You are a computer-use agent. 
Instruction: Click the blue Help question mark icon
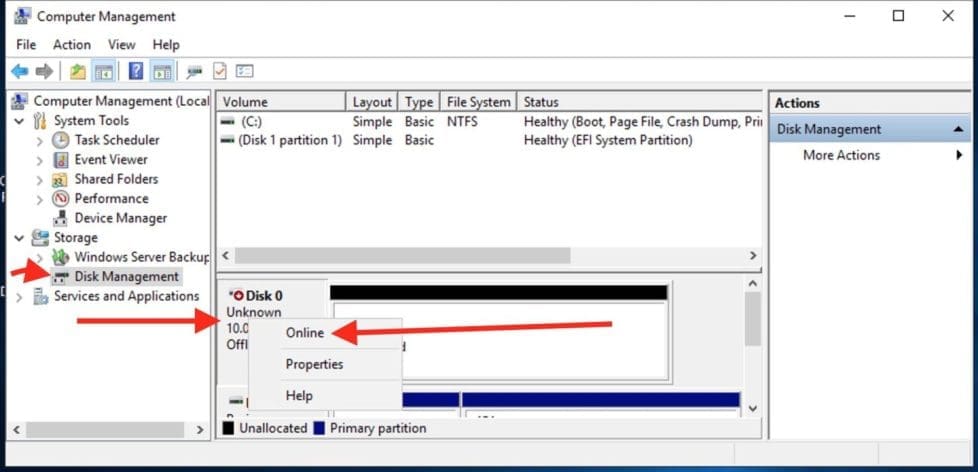(136, 71)
